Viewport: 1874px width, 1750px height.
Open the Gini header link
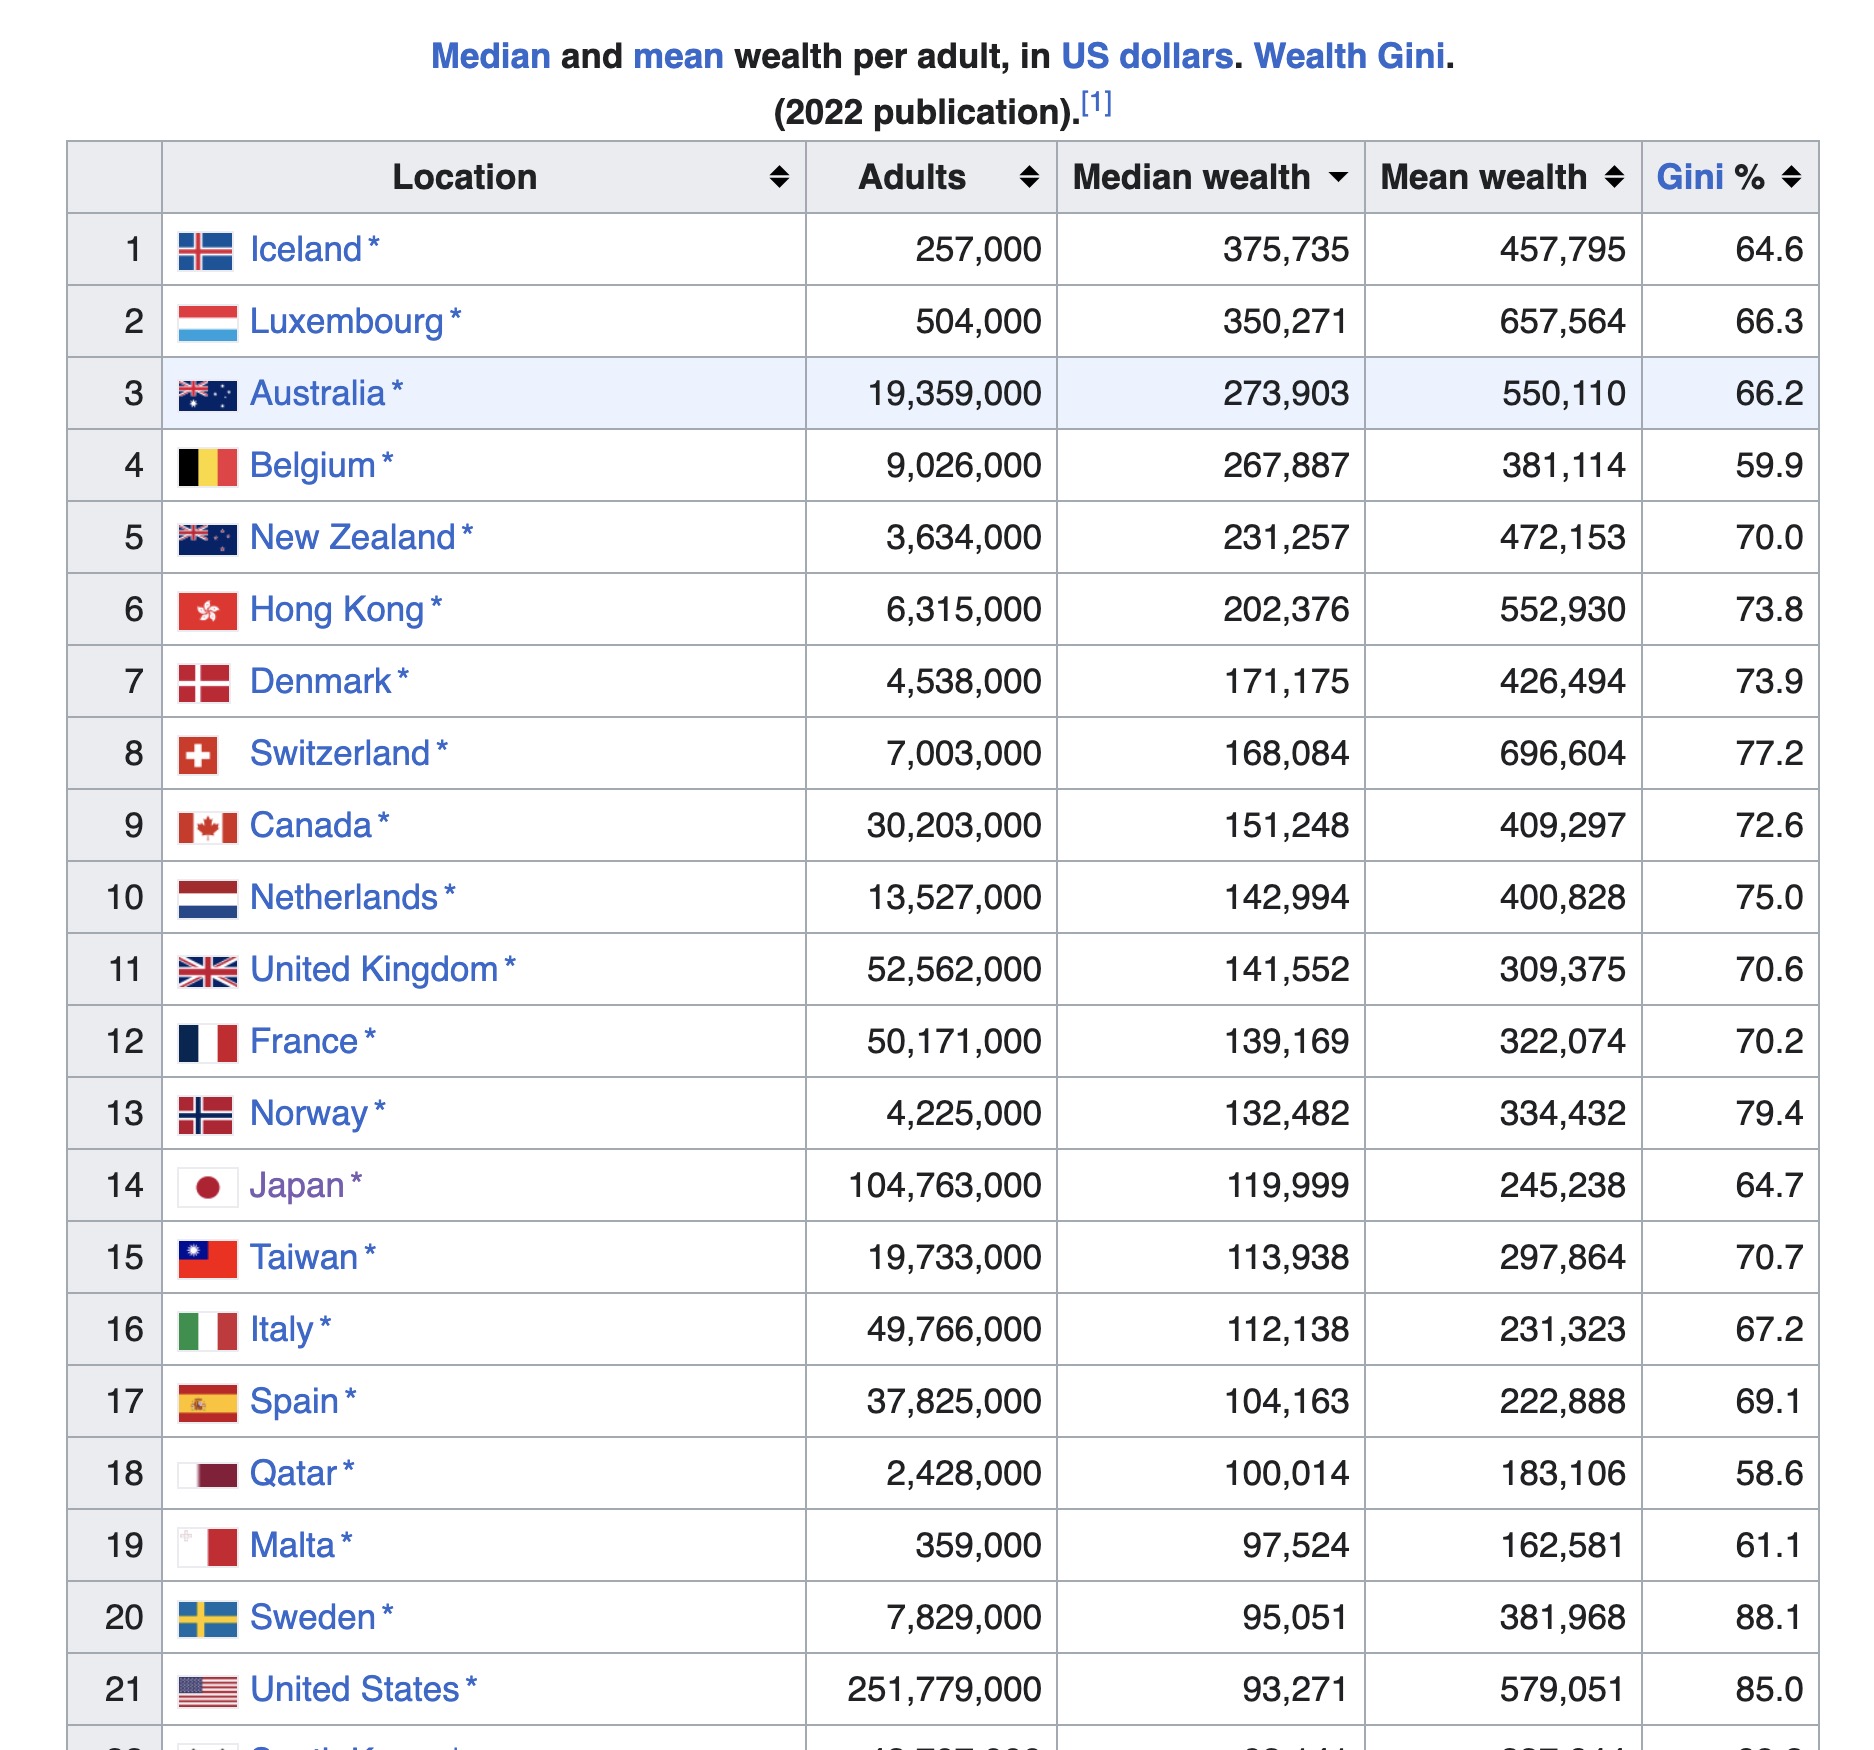pyautogui.click(x=1690, y=177)
